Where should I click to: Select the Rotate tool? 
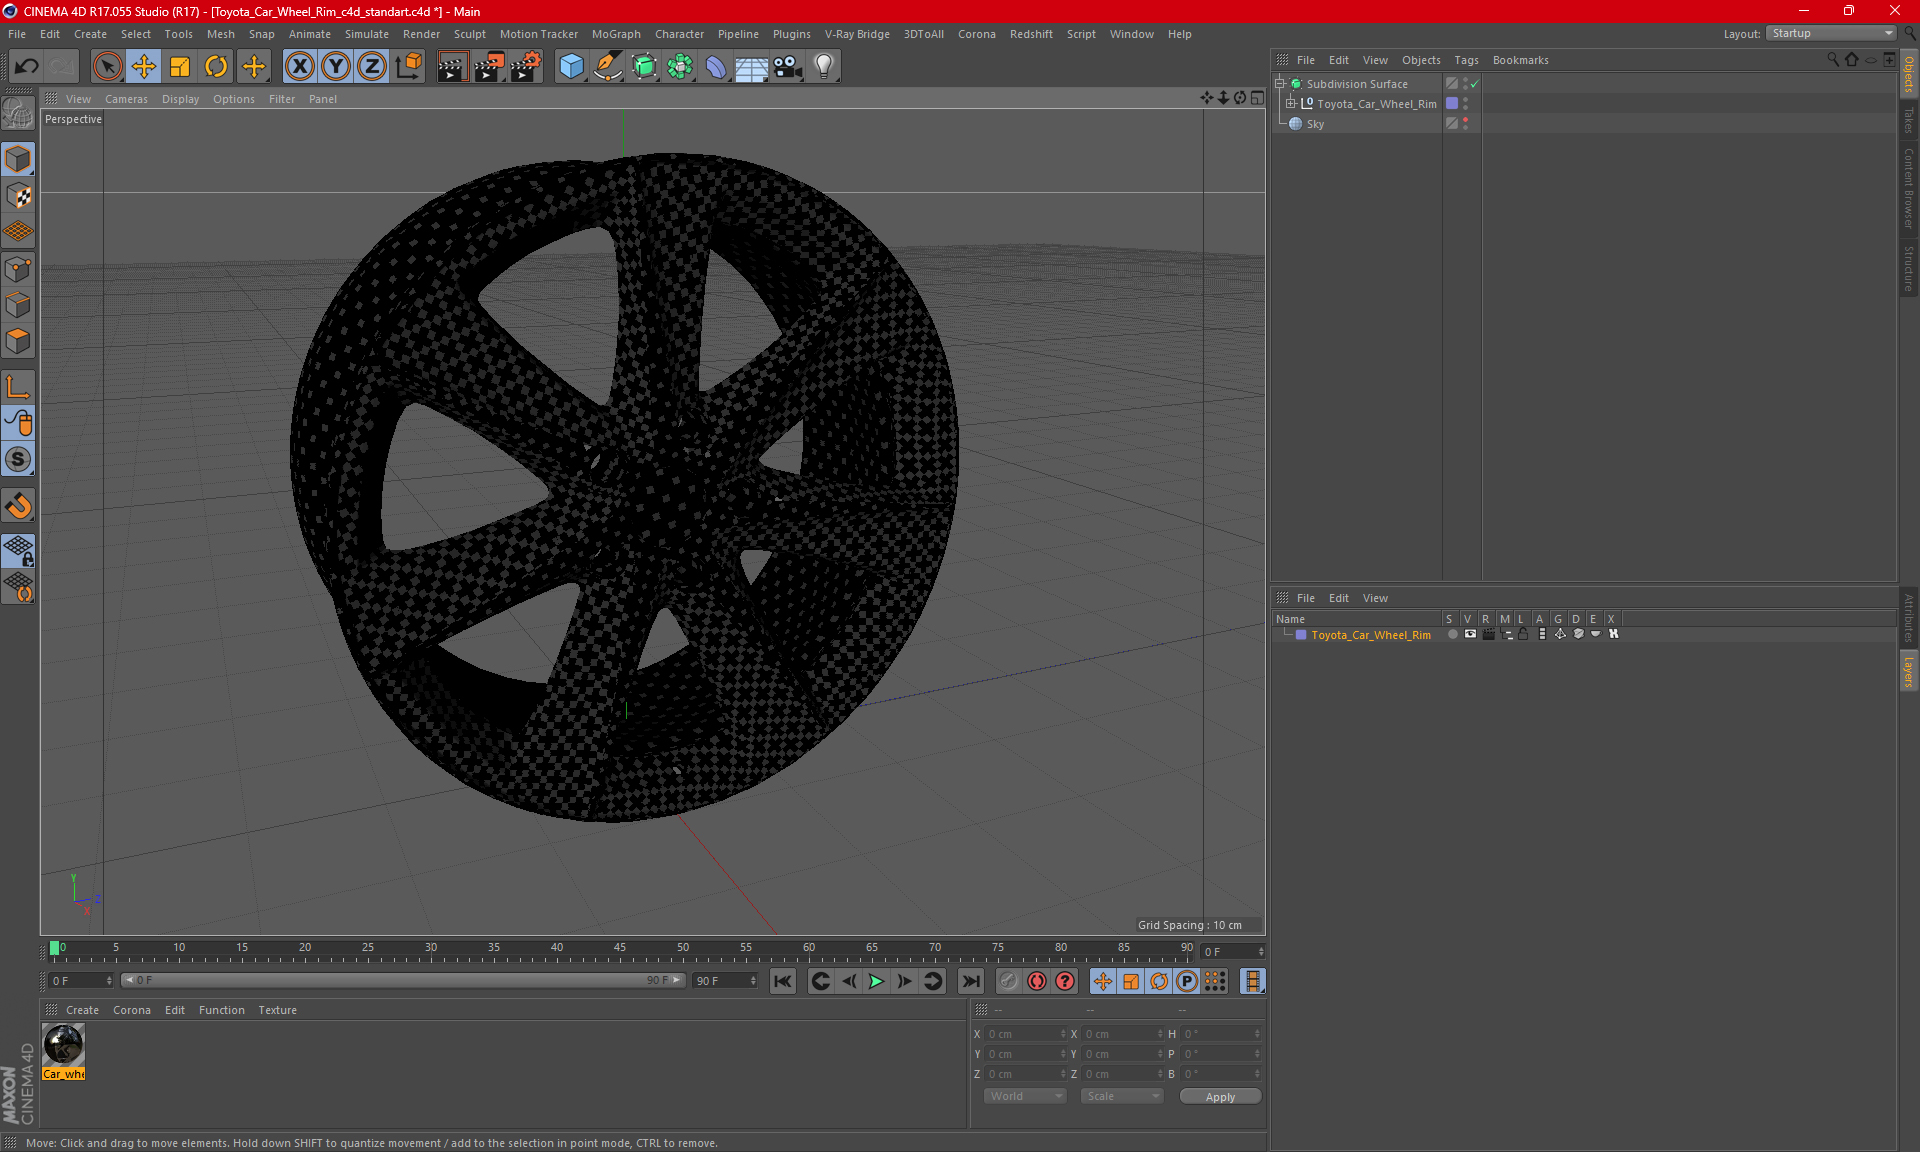pos(216,67)
